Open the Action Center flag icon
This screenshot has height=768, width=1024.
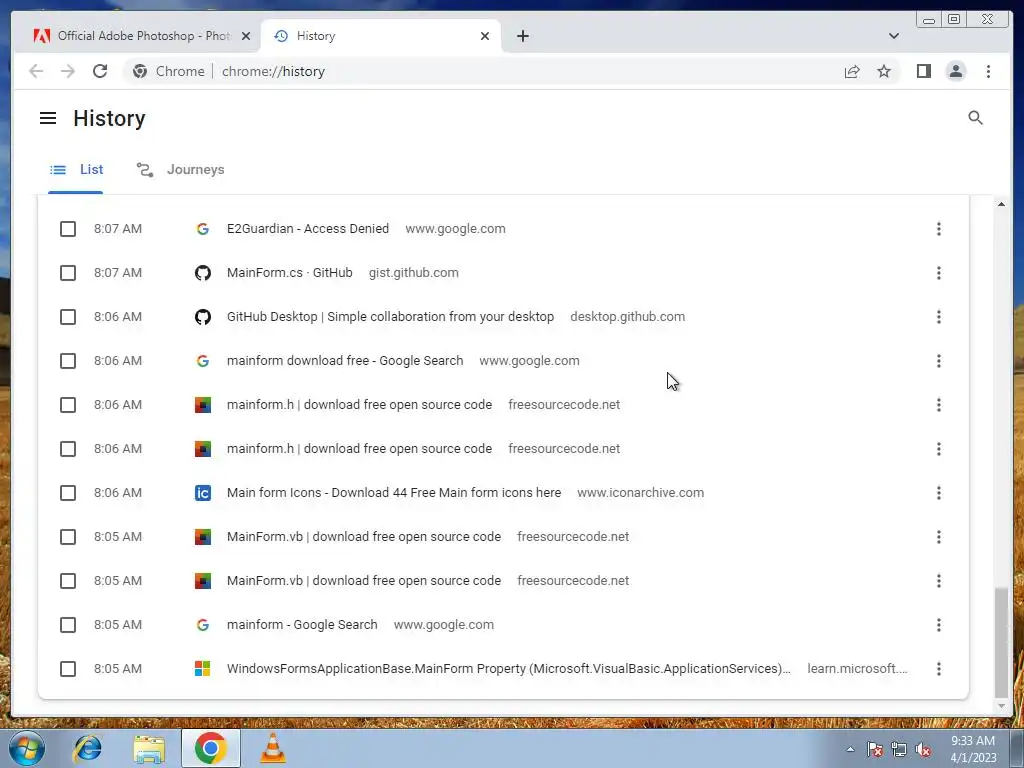point(874,750)
